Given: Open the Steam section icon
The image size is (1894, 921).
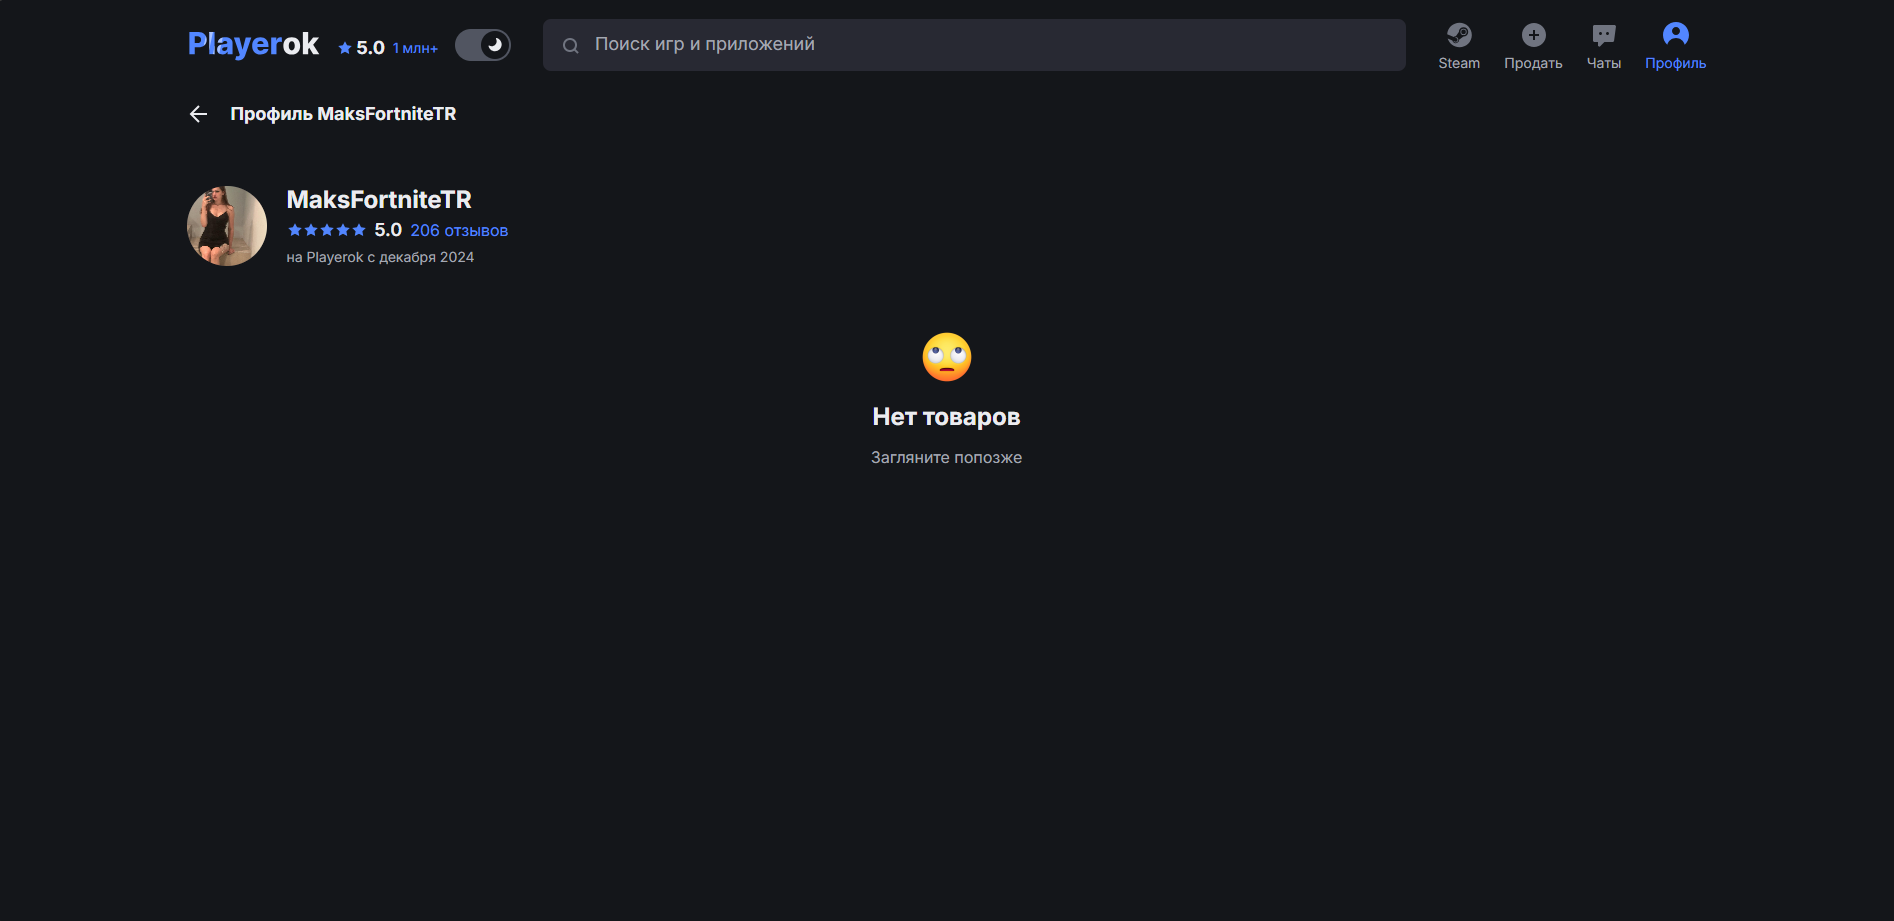Looking at the screenshot, I should coord(1459,36).
